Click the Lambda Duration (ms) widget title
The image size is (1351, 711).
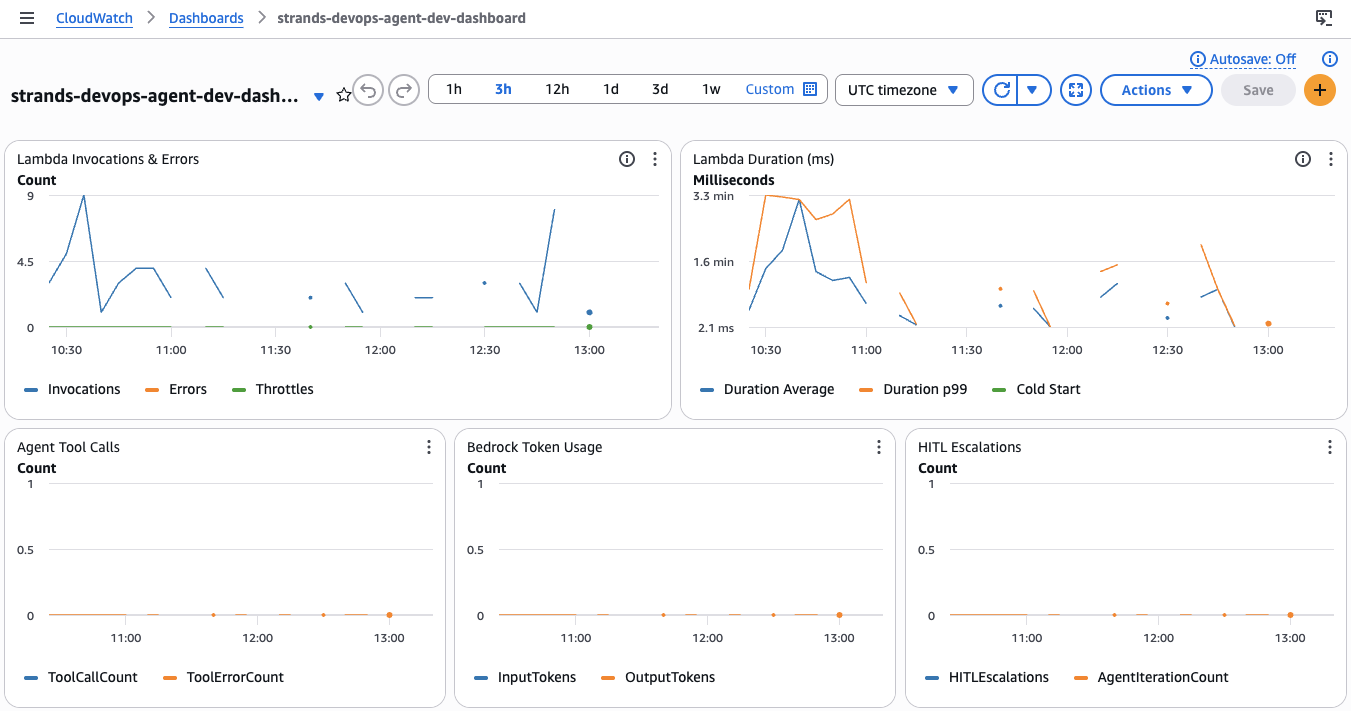coord(763,159)
